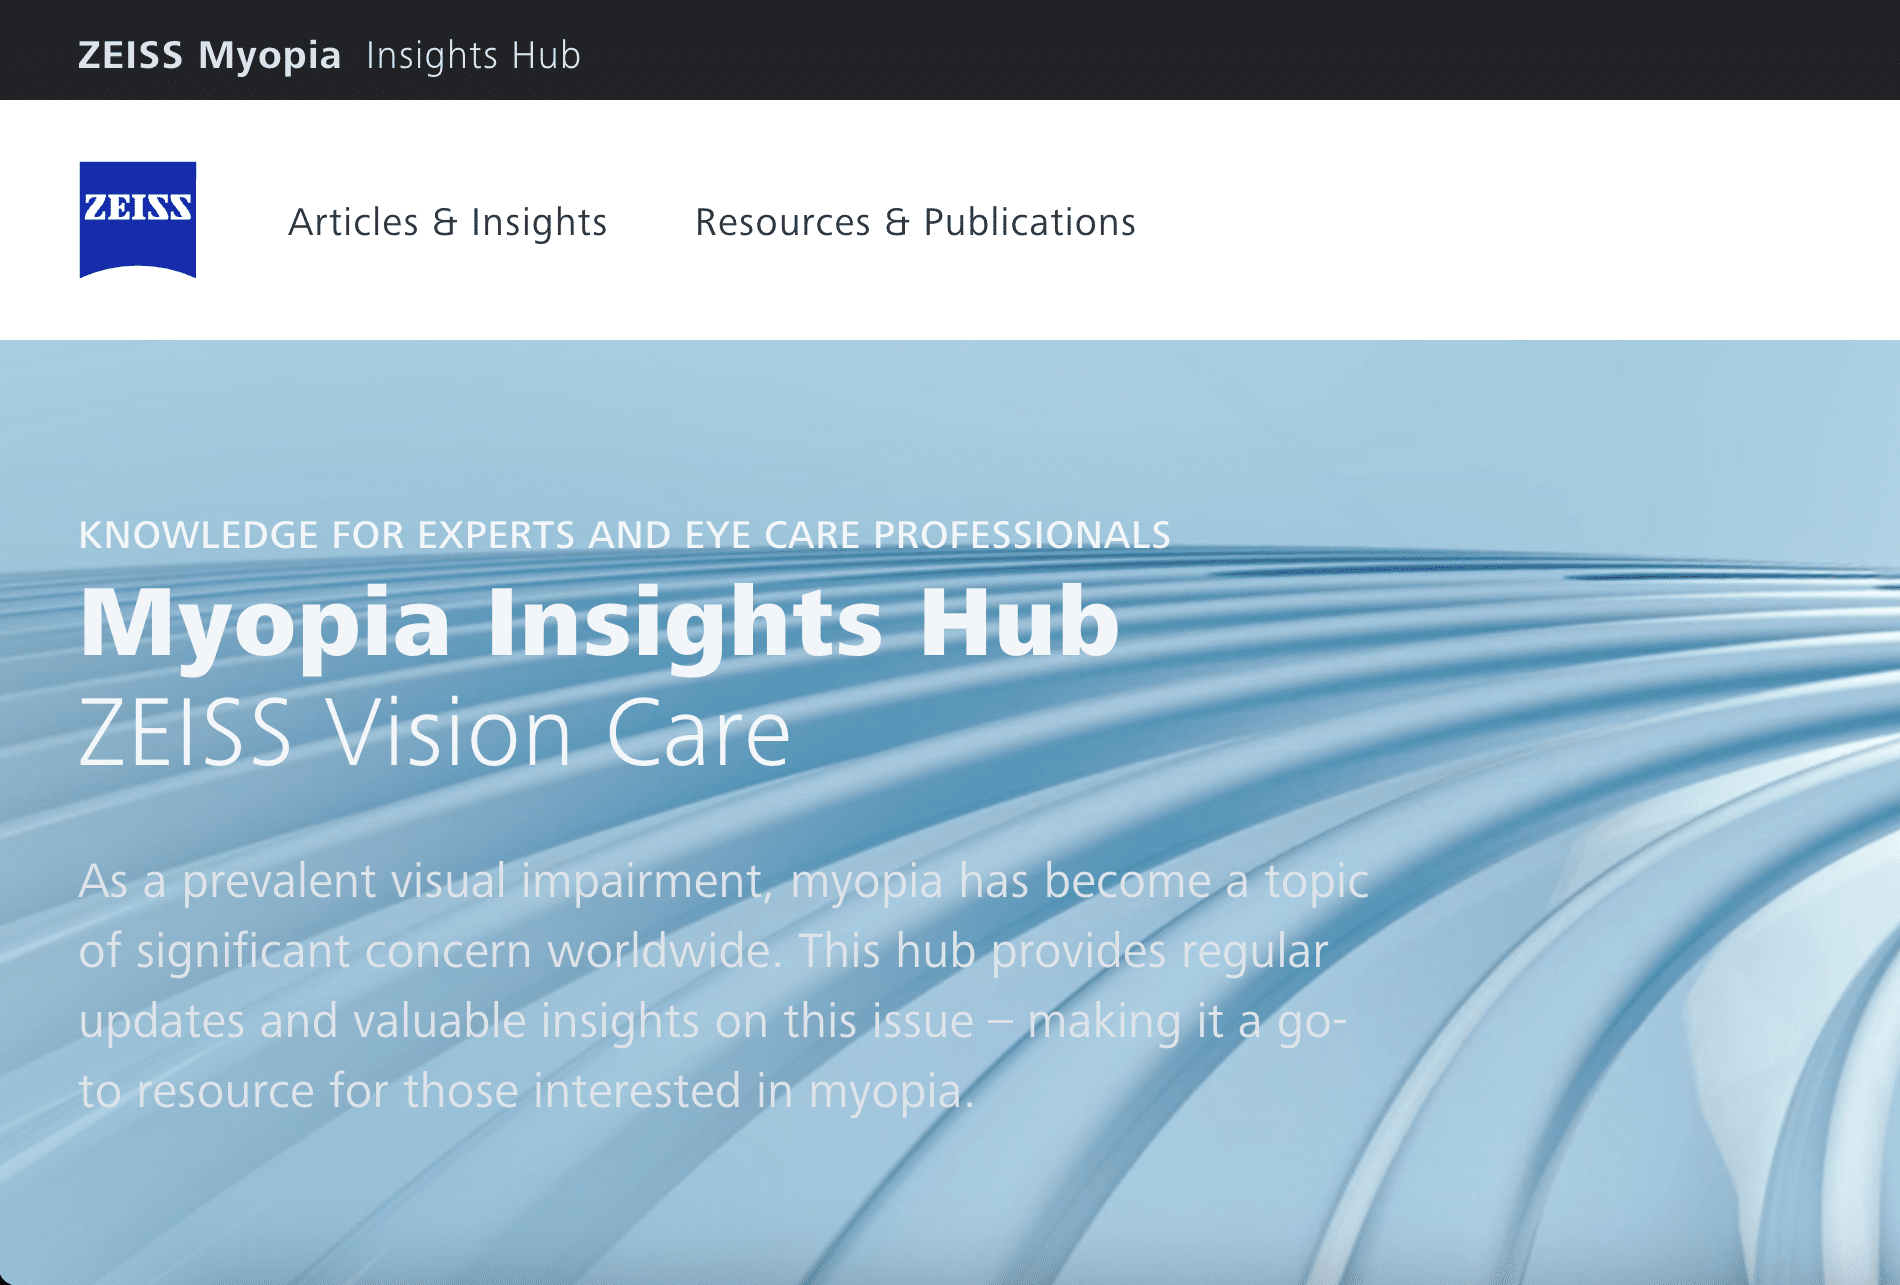This screenshot has height=1285, width=1900.
Task: Click the line beginning "As a prevalent visual impairment"
Action: tap(724, 882)
